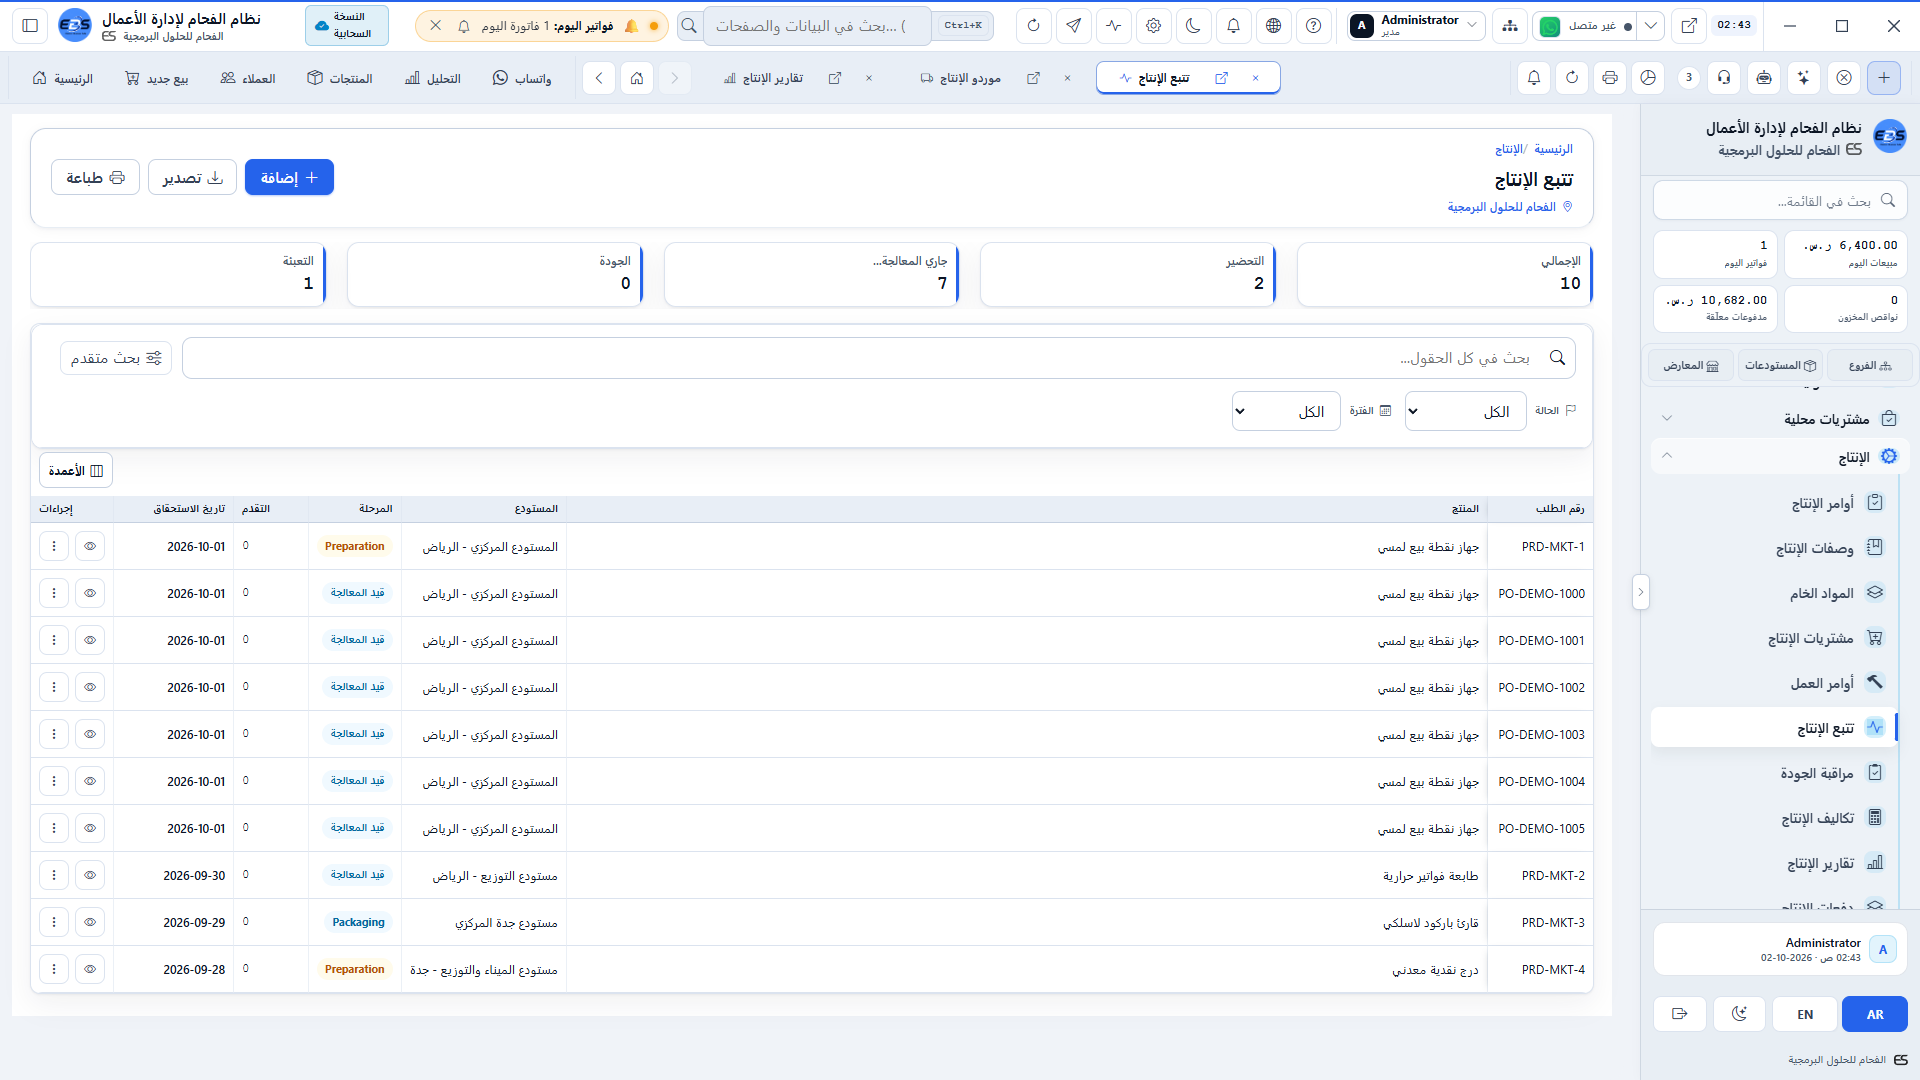Switch interface language to AR
This screenshot has width=1920, height=1080.
[x=1875, y=1014]
